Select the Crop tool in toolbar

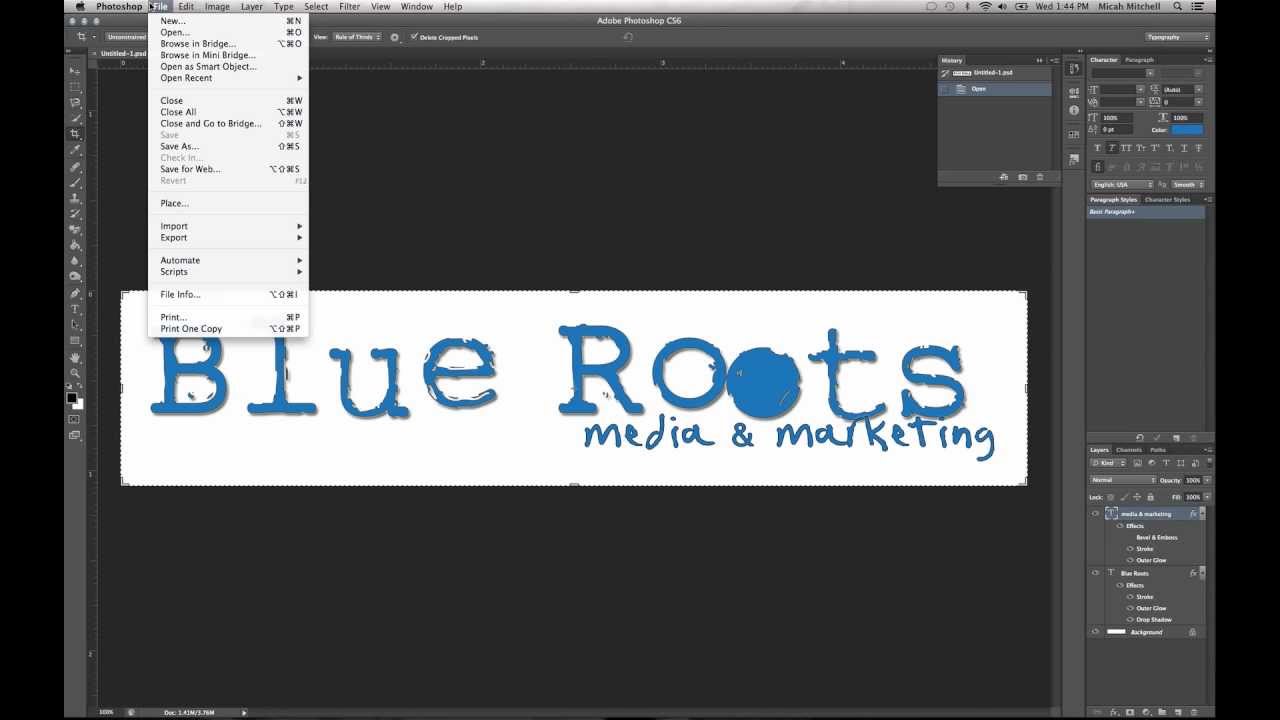tap(75, 134)
